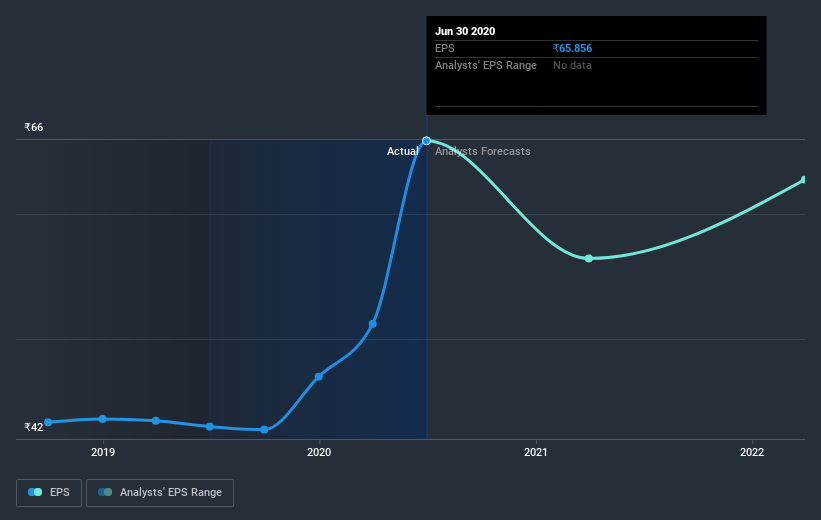821x520 pixels.
Task: Click the ₹42 y-axis label
Action: coord(34,427)
